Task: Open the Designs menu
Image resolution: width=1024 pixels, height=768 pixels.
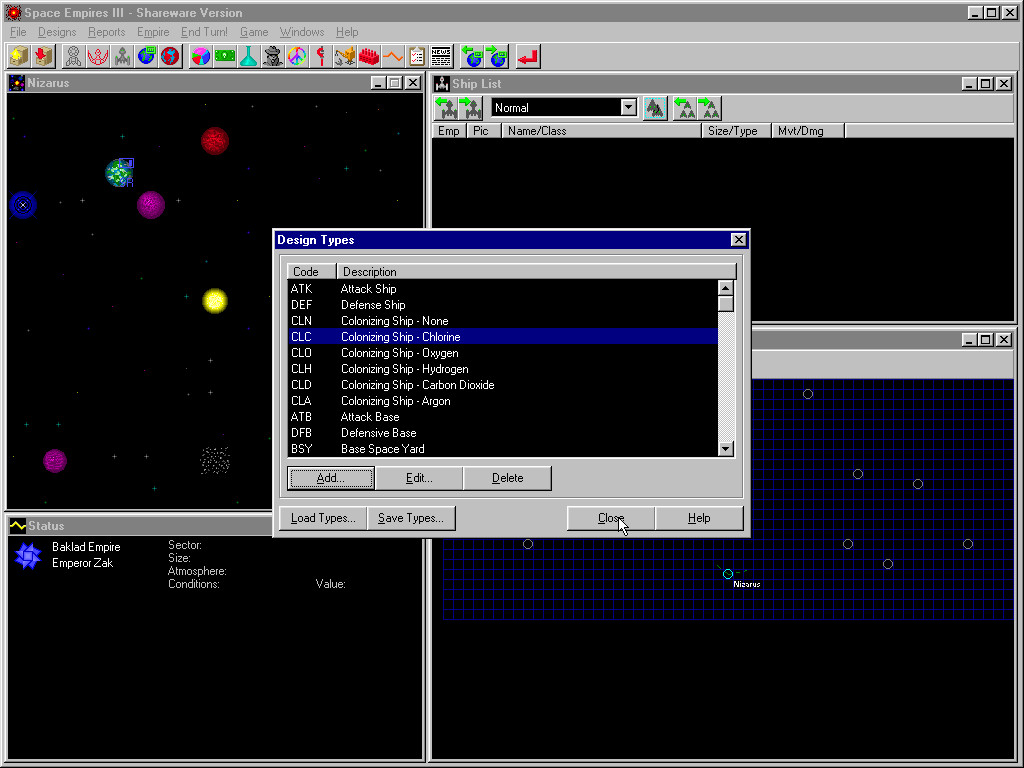Action: (57, 32)
